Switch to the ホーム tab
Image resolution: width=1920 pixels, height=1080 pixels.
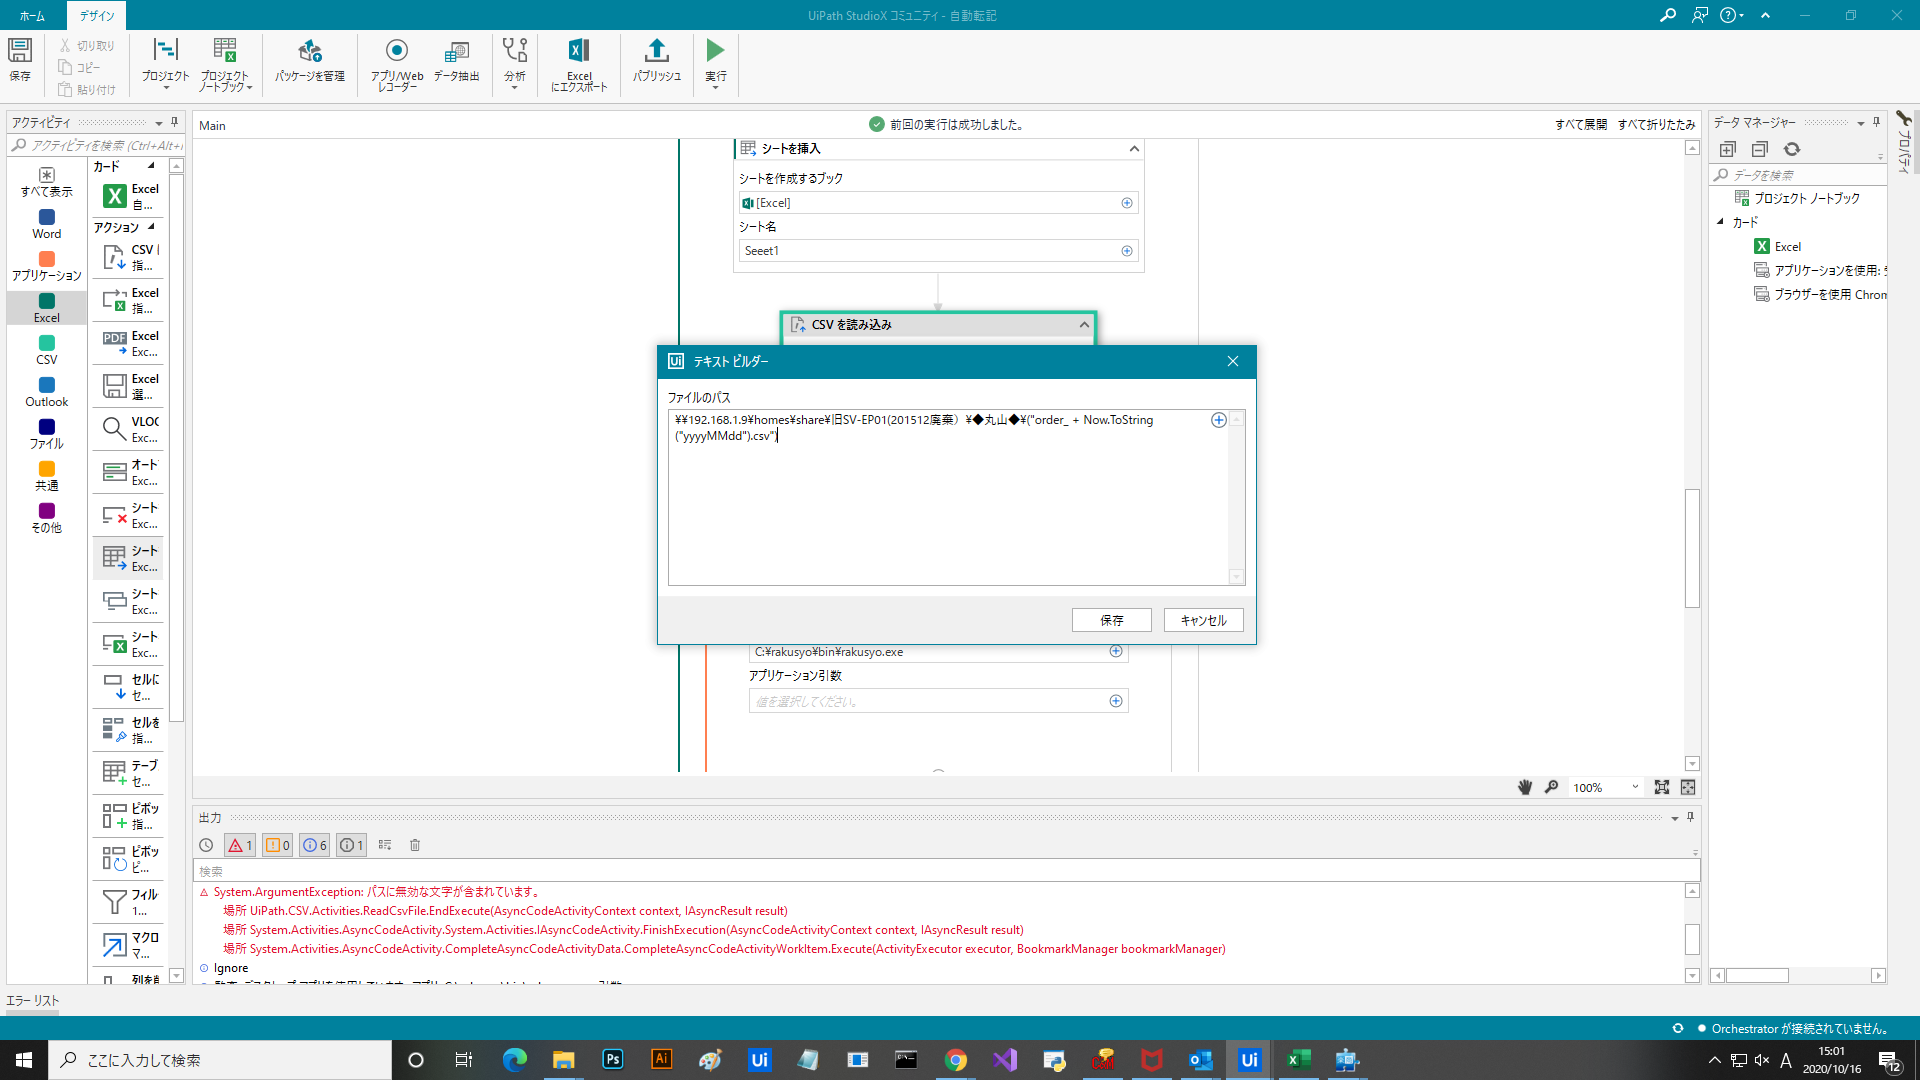point(32,15)
